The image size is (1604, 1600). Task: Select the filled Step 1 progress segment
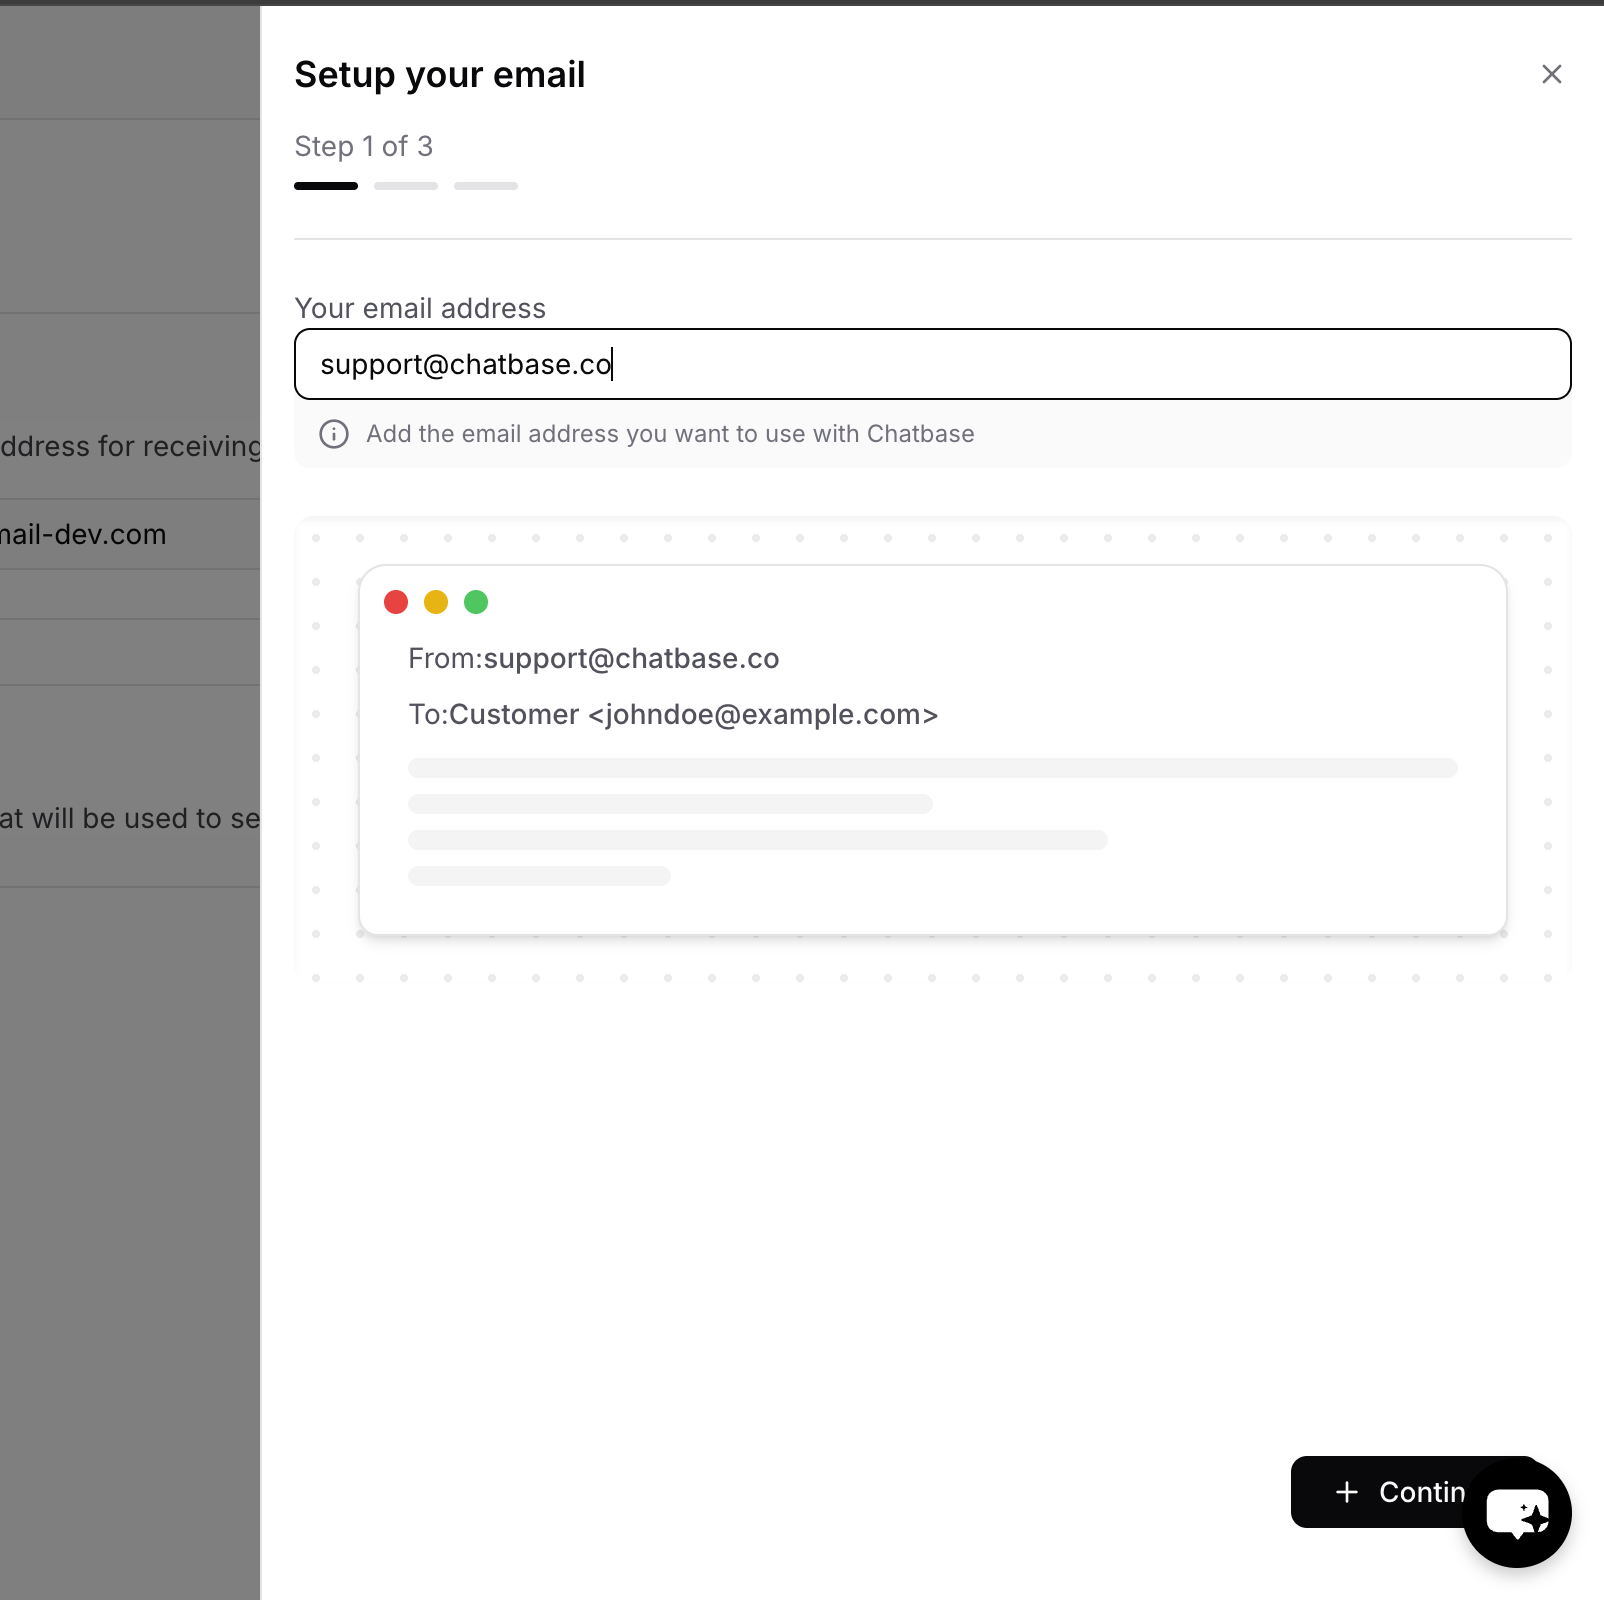(x=326, y=185)
